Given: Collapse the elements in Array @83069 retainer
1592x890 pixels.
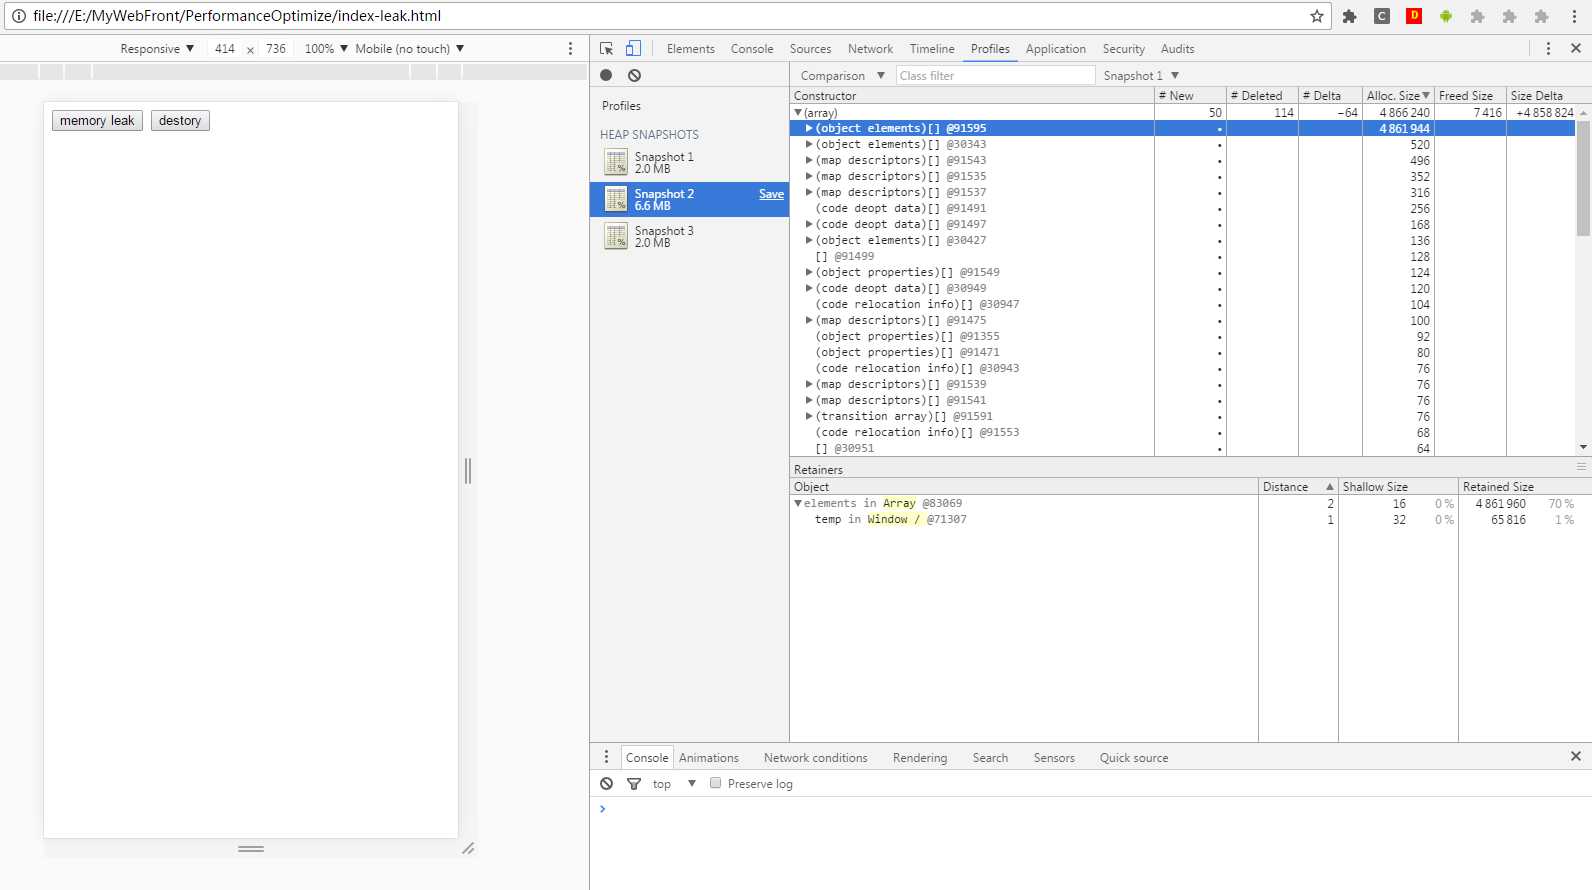Looking at the screenshot, I should [798, 503].
